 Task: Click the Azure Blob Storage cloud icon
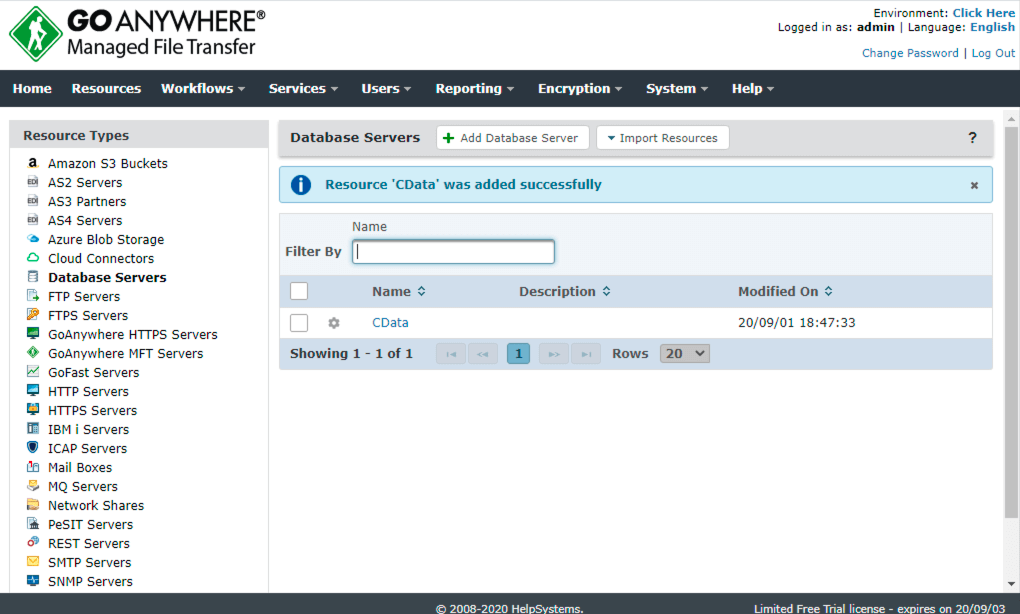tap(33, 239)
